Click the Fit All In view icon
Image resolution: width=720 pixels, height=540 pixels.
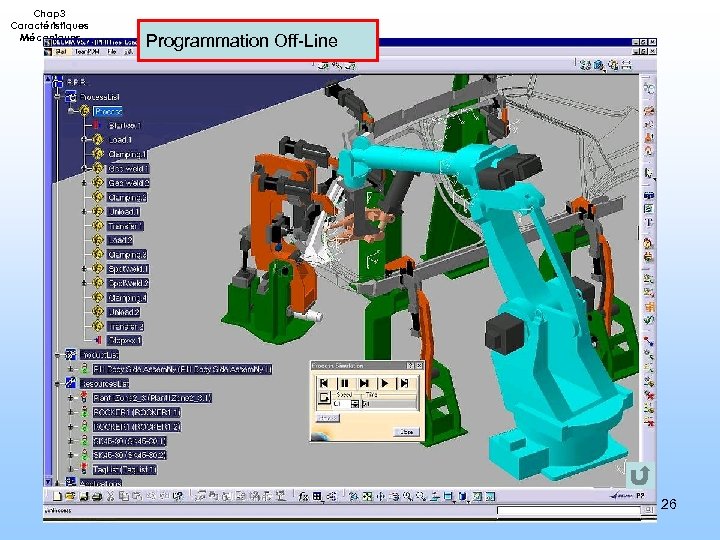[x=367, y=496]
